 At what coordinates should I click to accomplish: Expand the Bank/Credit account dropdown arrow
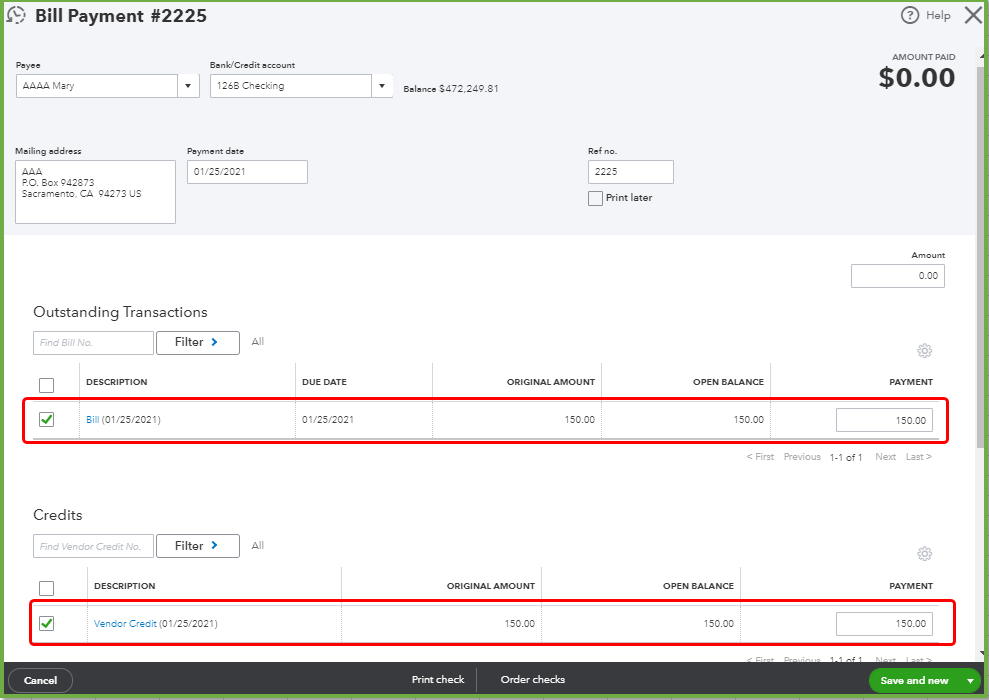(x=382, y=86)
